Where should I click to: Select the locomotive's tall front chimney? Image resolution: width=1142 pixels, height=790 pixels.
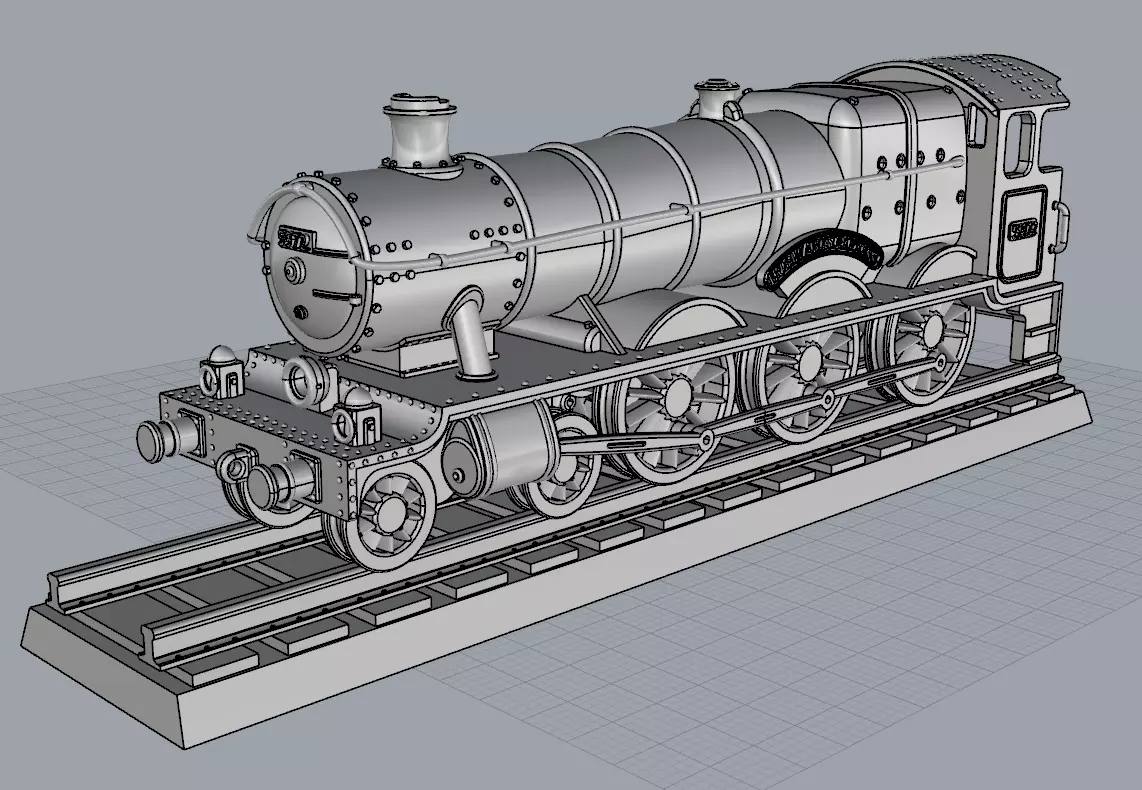420,135
